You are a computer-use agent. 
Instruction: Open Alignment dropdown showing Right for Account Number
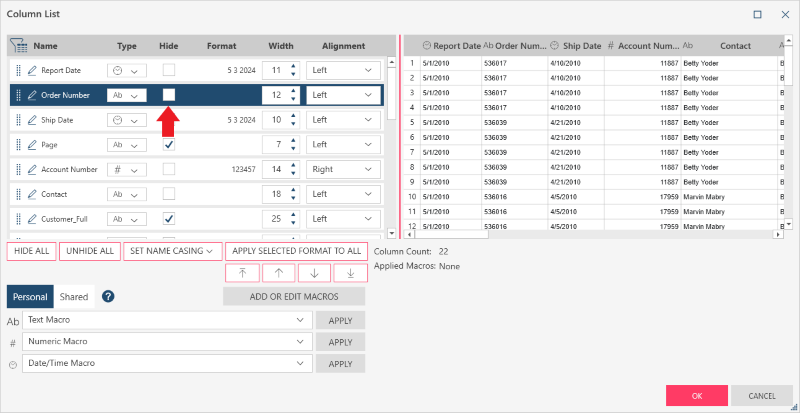343,169
